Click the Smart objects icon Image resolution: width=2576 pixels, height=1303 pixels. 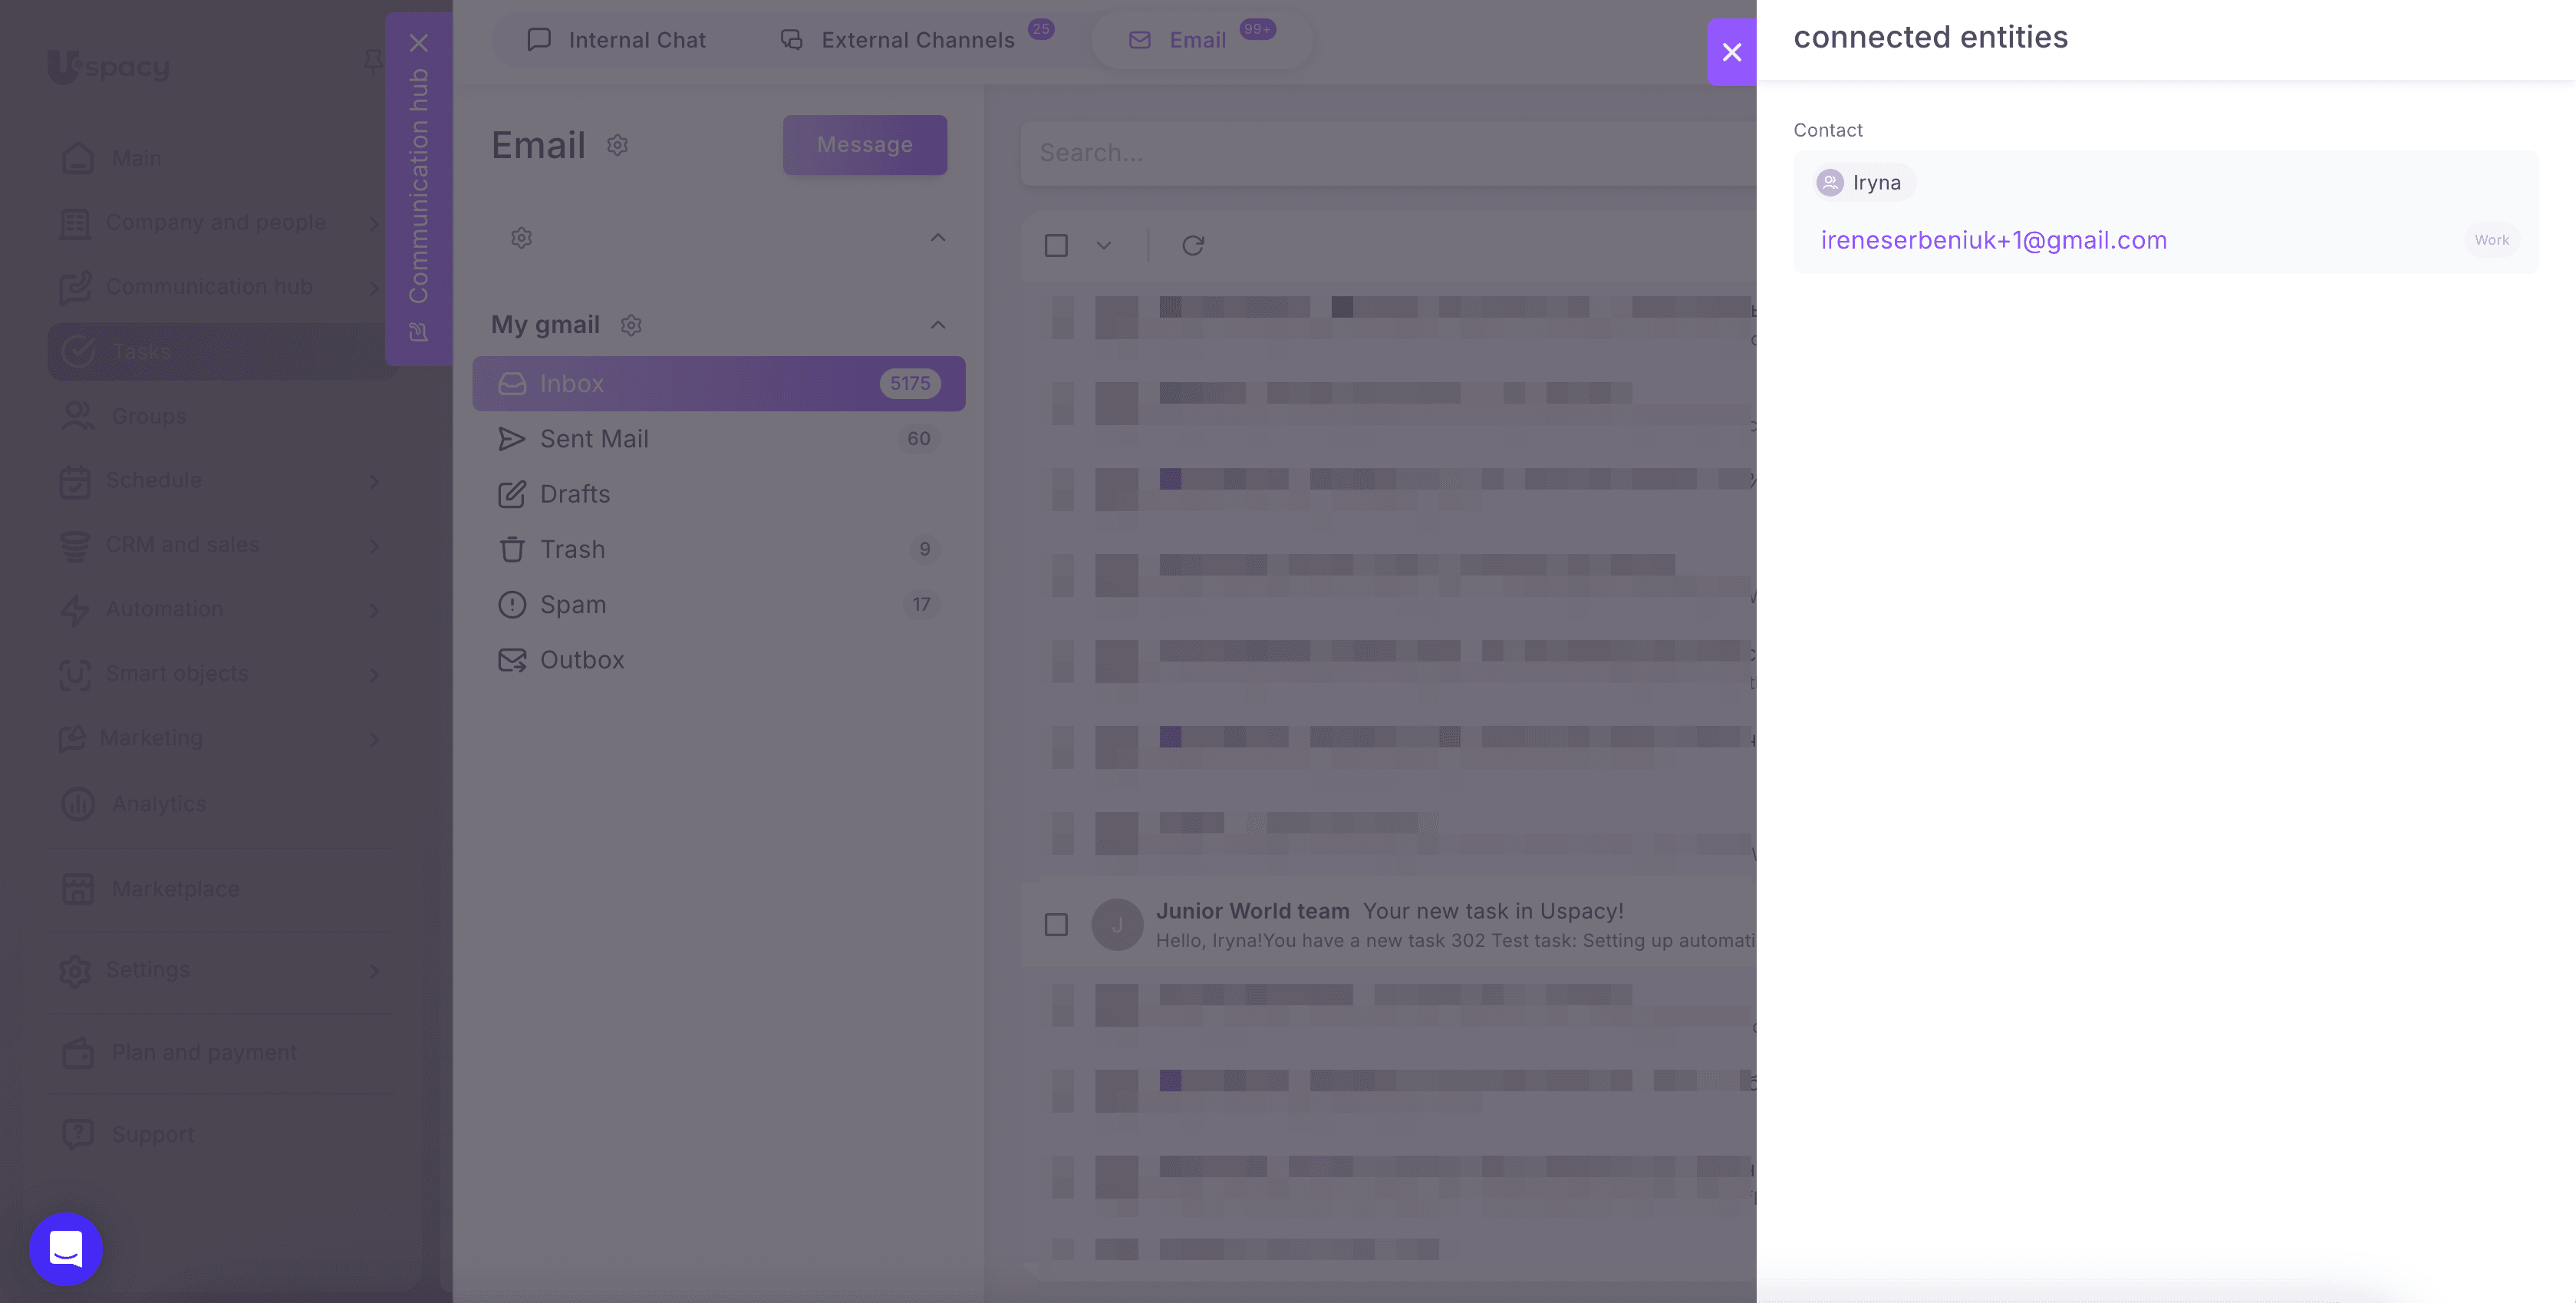[x=75, y=674]
